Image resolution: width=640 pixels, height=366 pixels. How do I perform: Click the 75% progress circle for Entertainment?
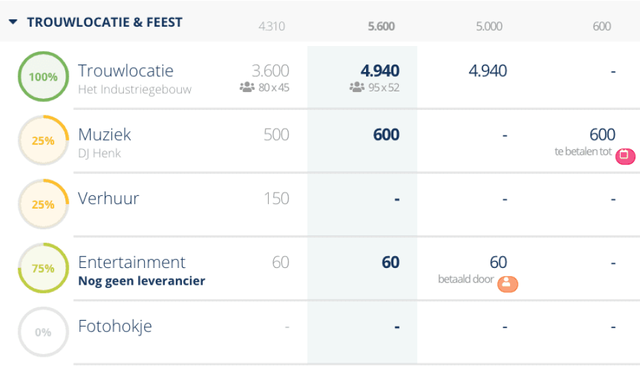(43, 268)
